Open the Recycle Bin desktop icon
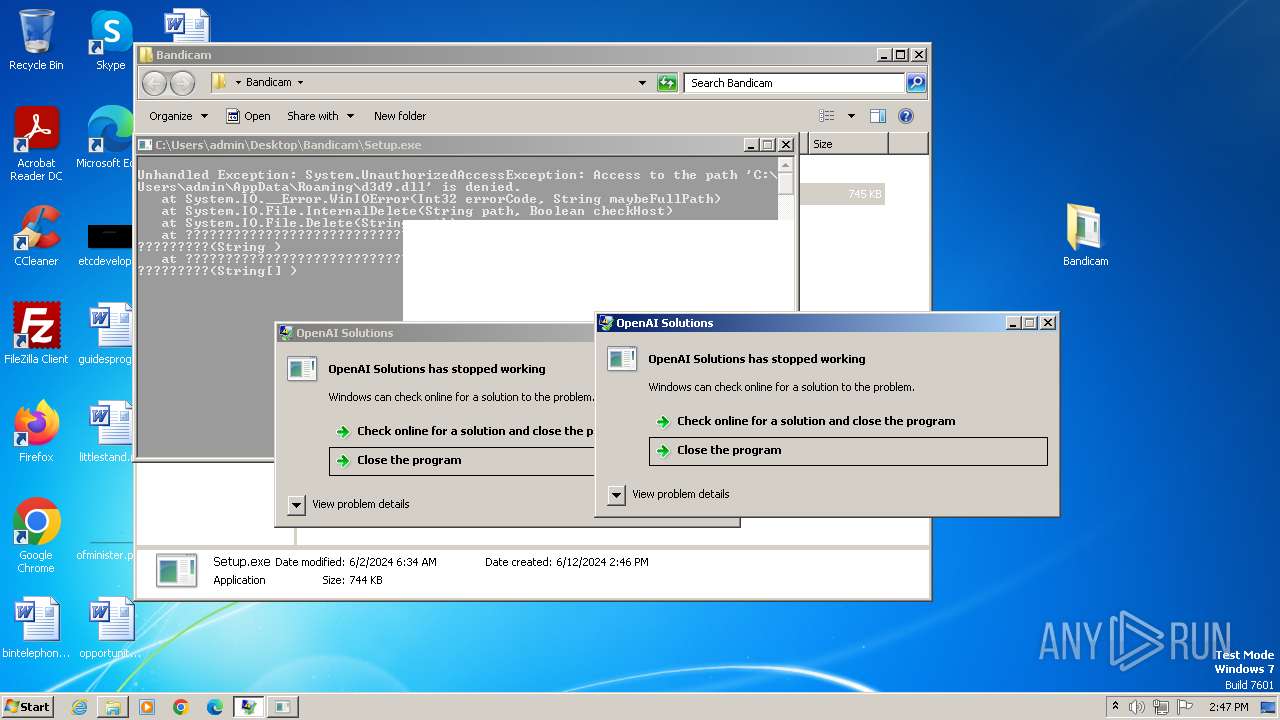The image size is (1280, 720). pyautogui.click(x=36, y=40)
